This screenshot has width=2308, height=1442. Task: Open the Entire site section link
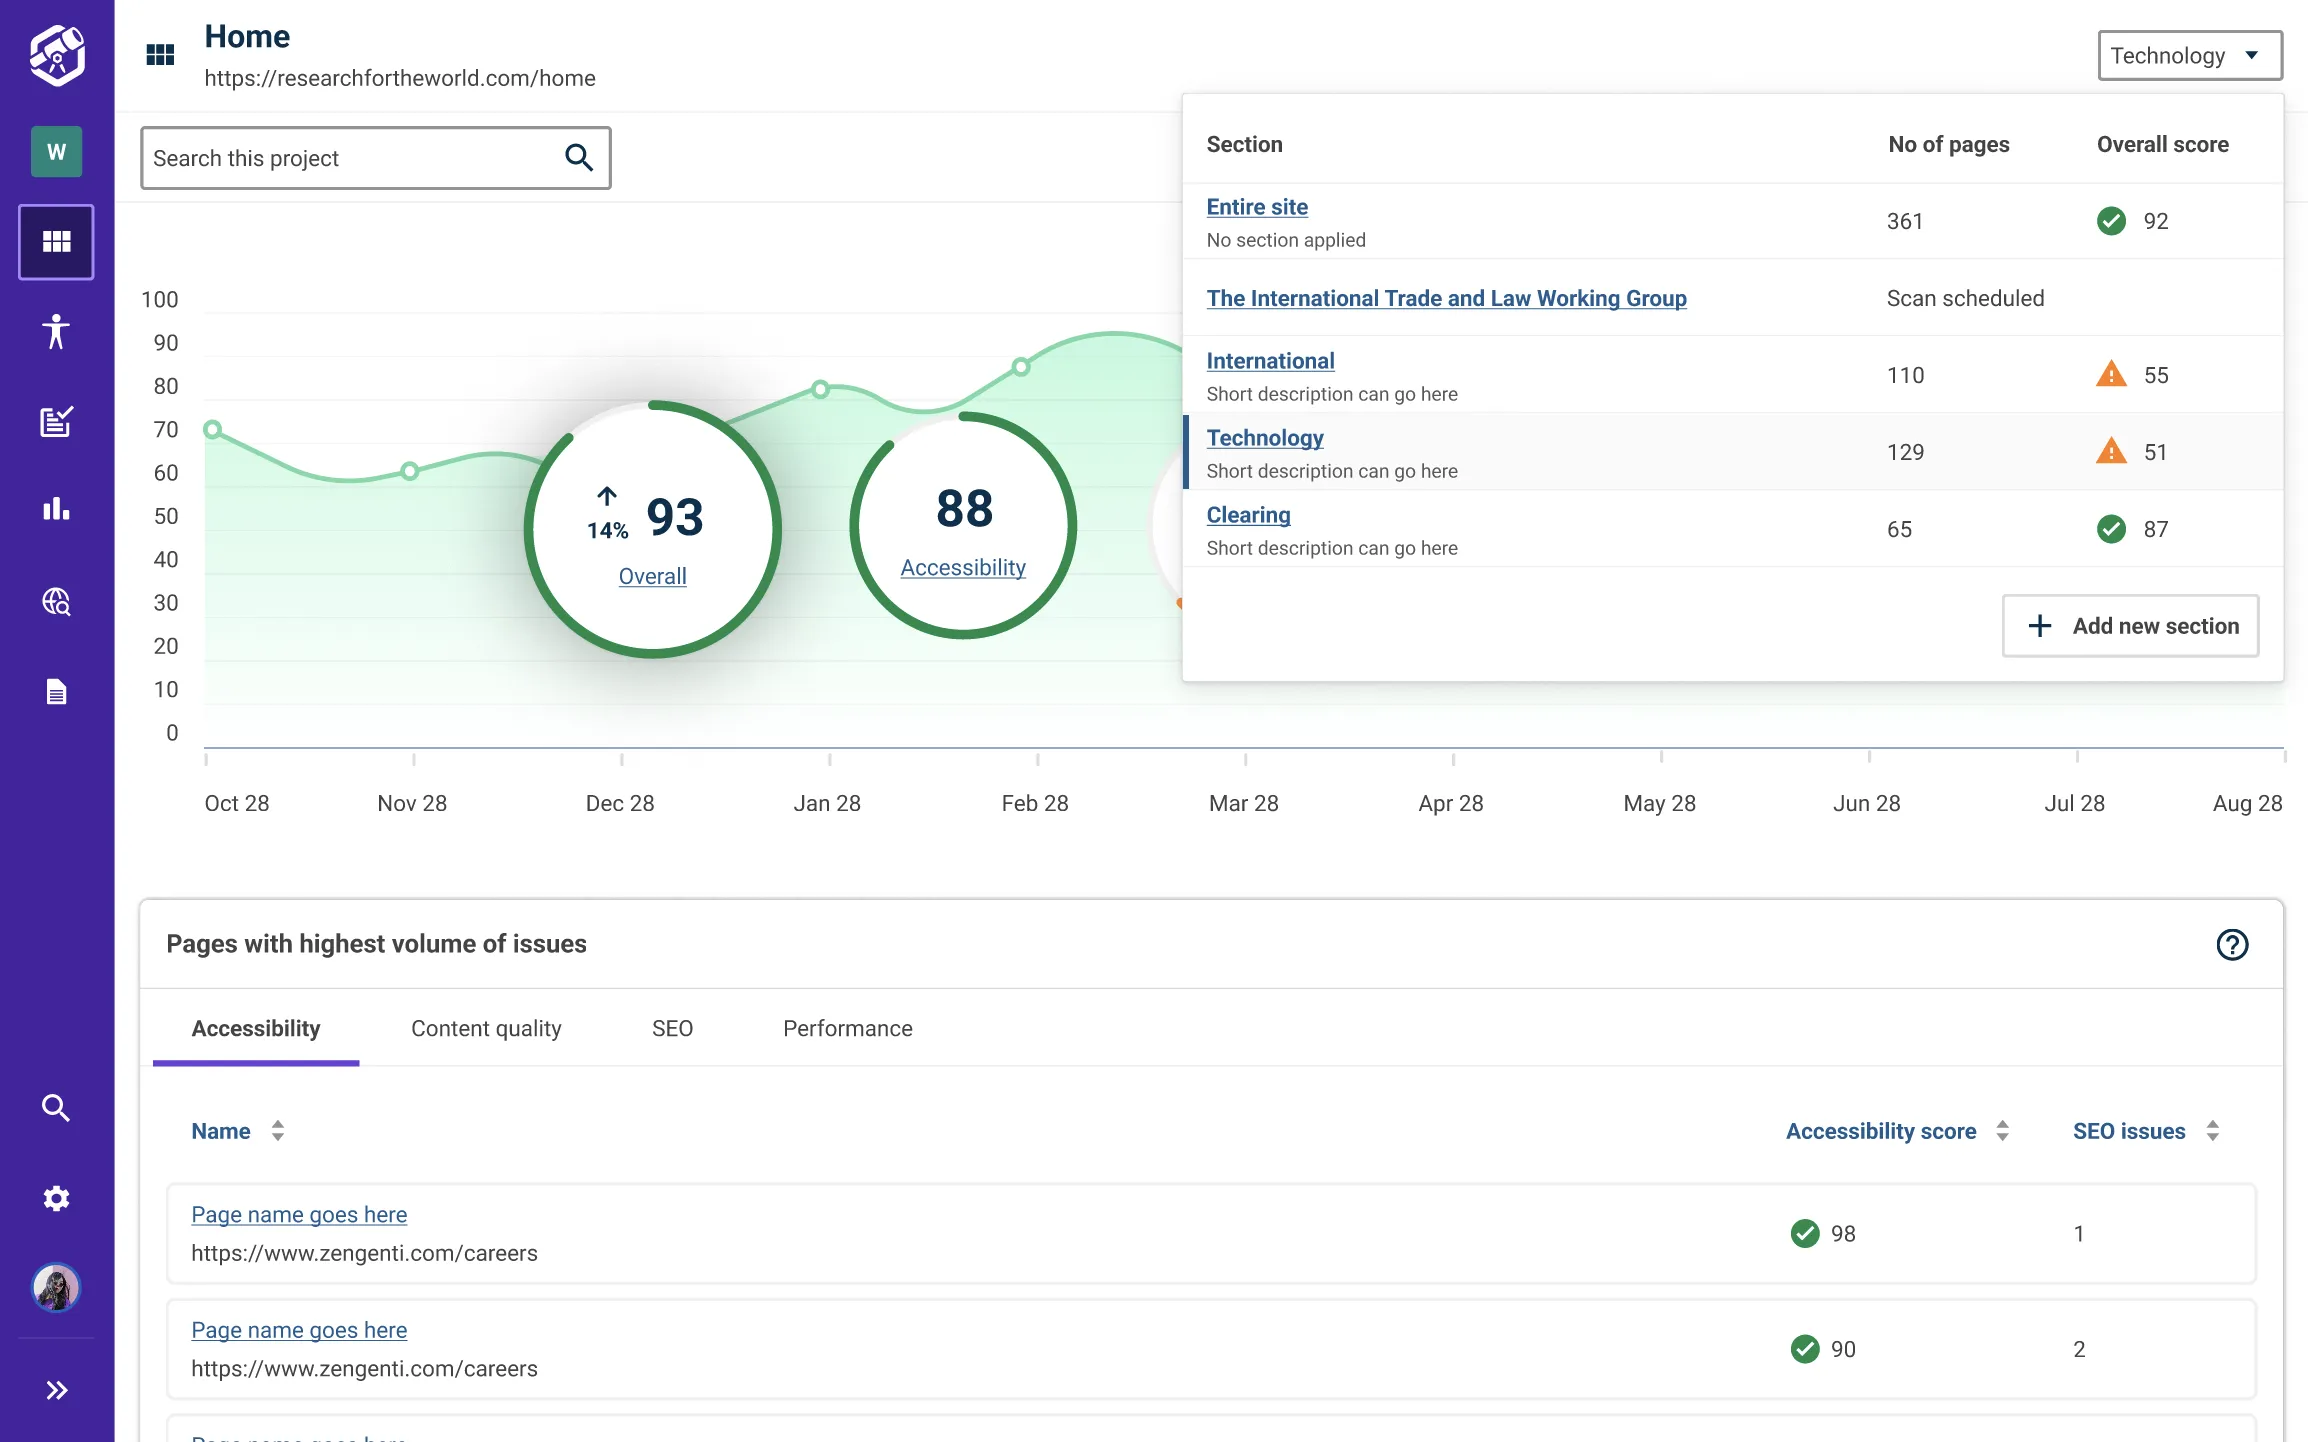(1257, 206)
